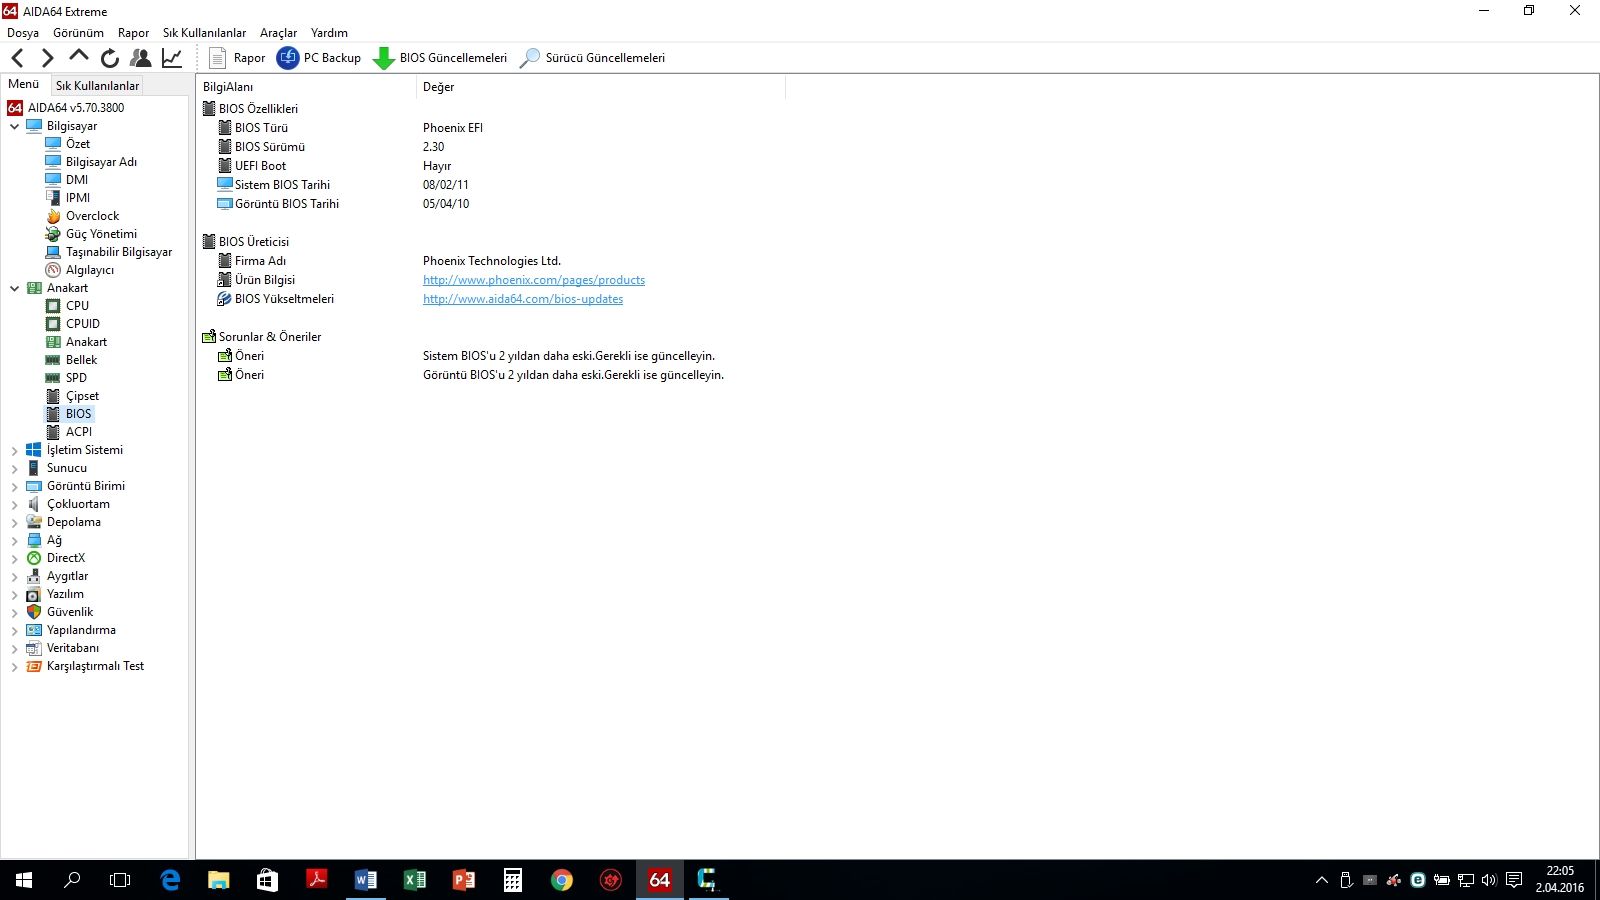This screenshot has height=900, width=1600.
Task: Select the Çipset icon item
Action: pyautogui.click(x=53, y=396)
